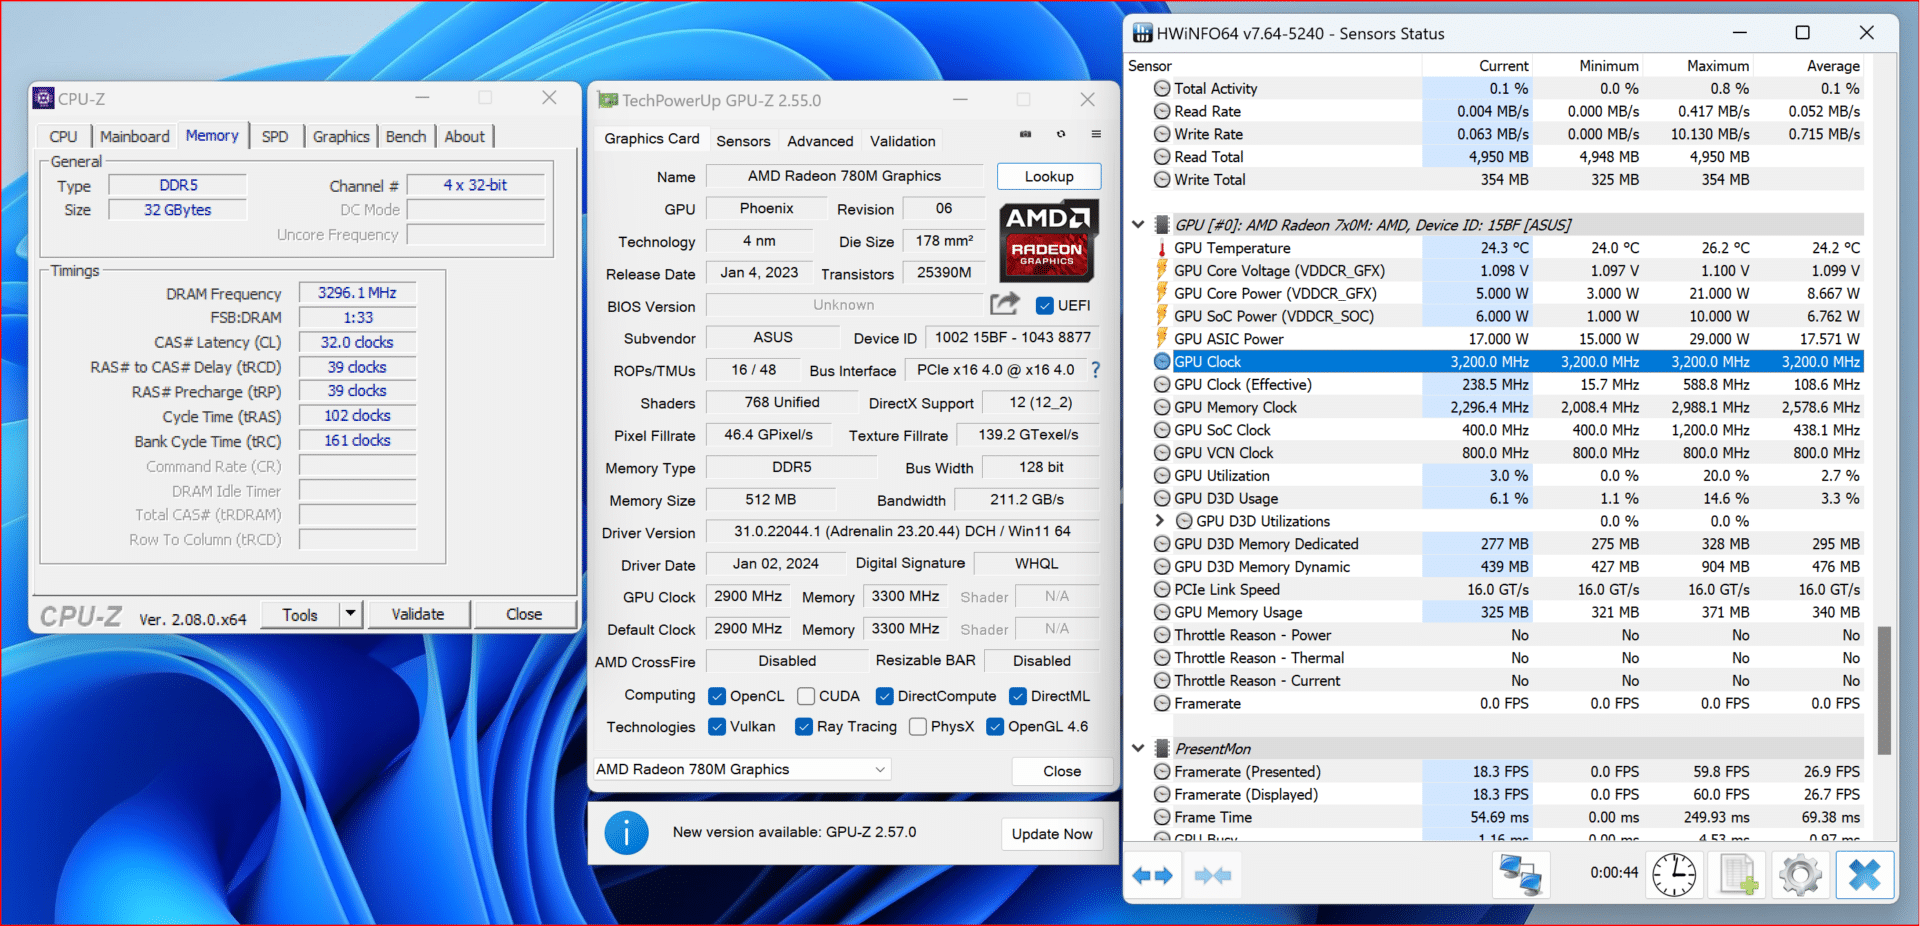Viewport: 1920px width, 926px height.
Task: Open the Bench tab in CPU-Z
Action: (406, 137)
